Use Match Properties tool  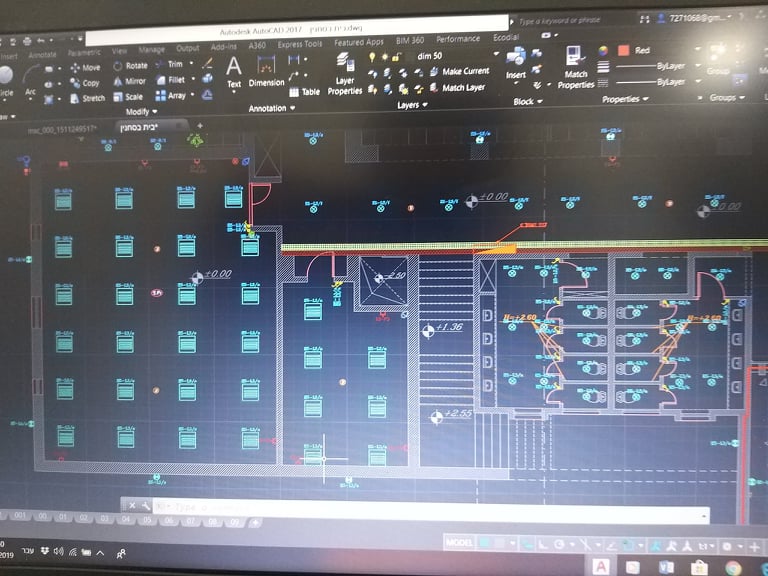(576, 68)
